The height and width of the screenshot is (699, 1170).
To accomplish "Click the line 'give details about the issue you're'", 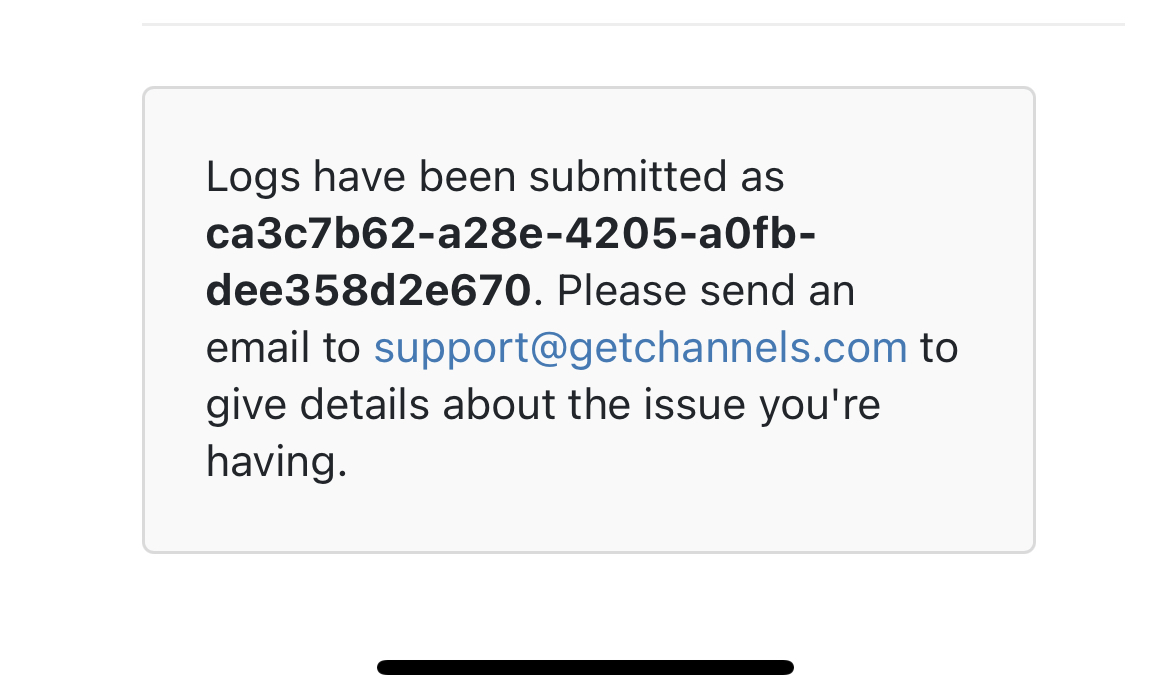I will pos(543,405).
